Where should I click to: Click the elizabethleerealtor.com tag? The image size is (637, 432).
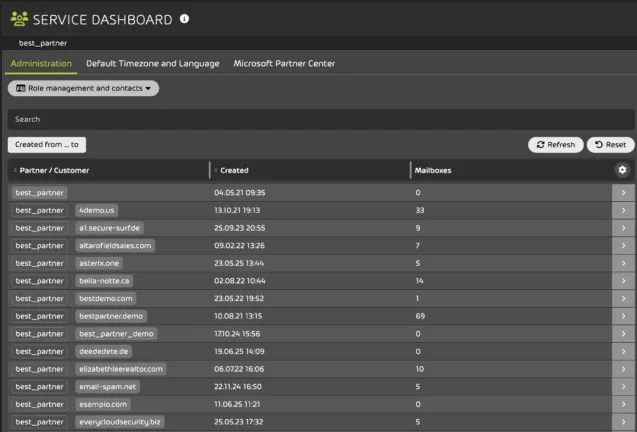tap(121, 369)
